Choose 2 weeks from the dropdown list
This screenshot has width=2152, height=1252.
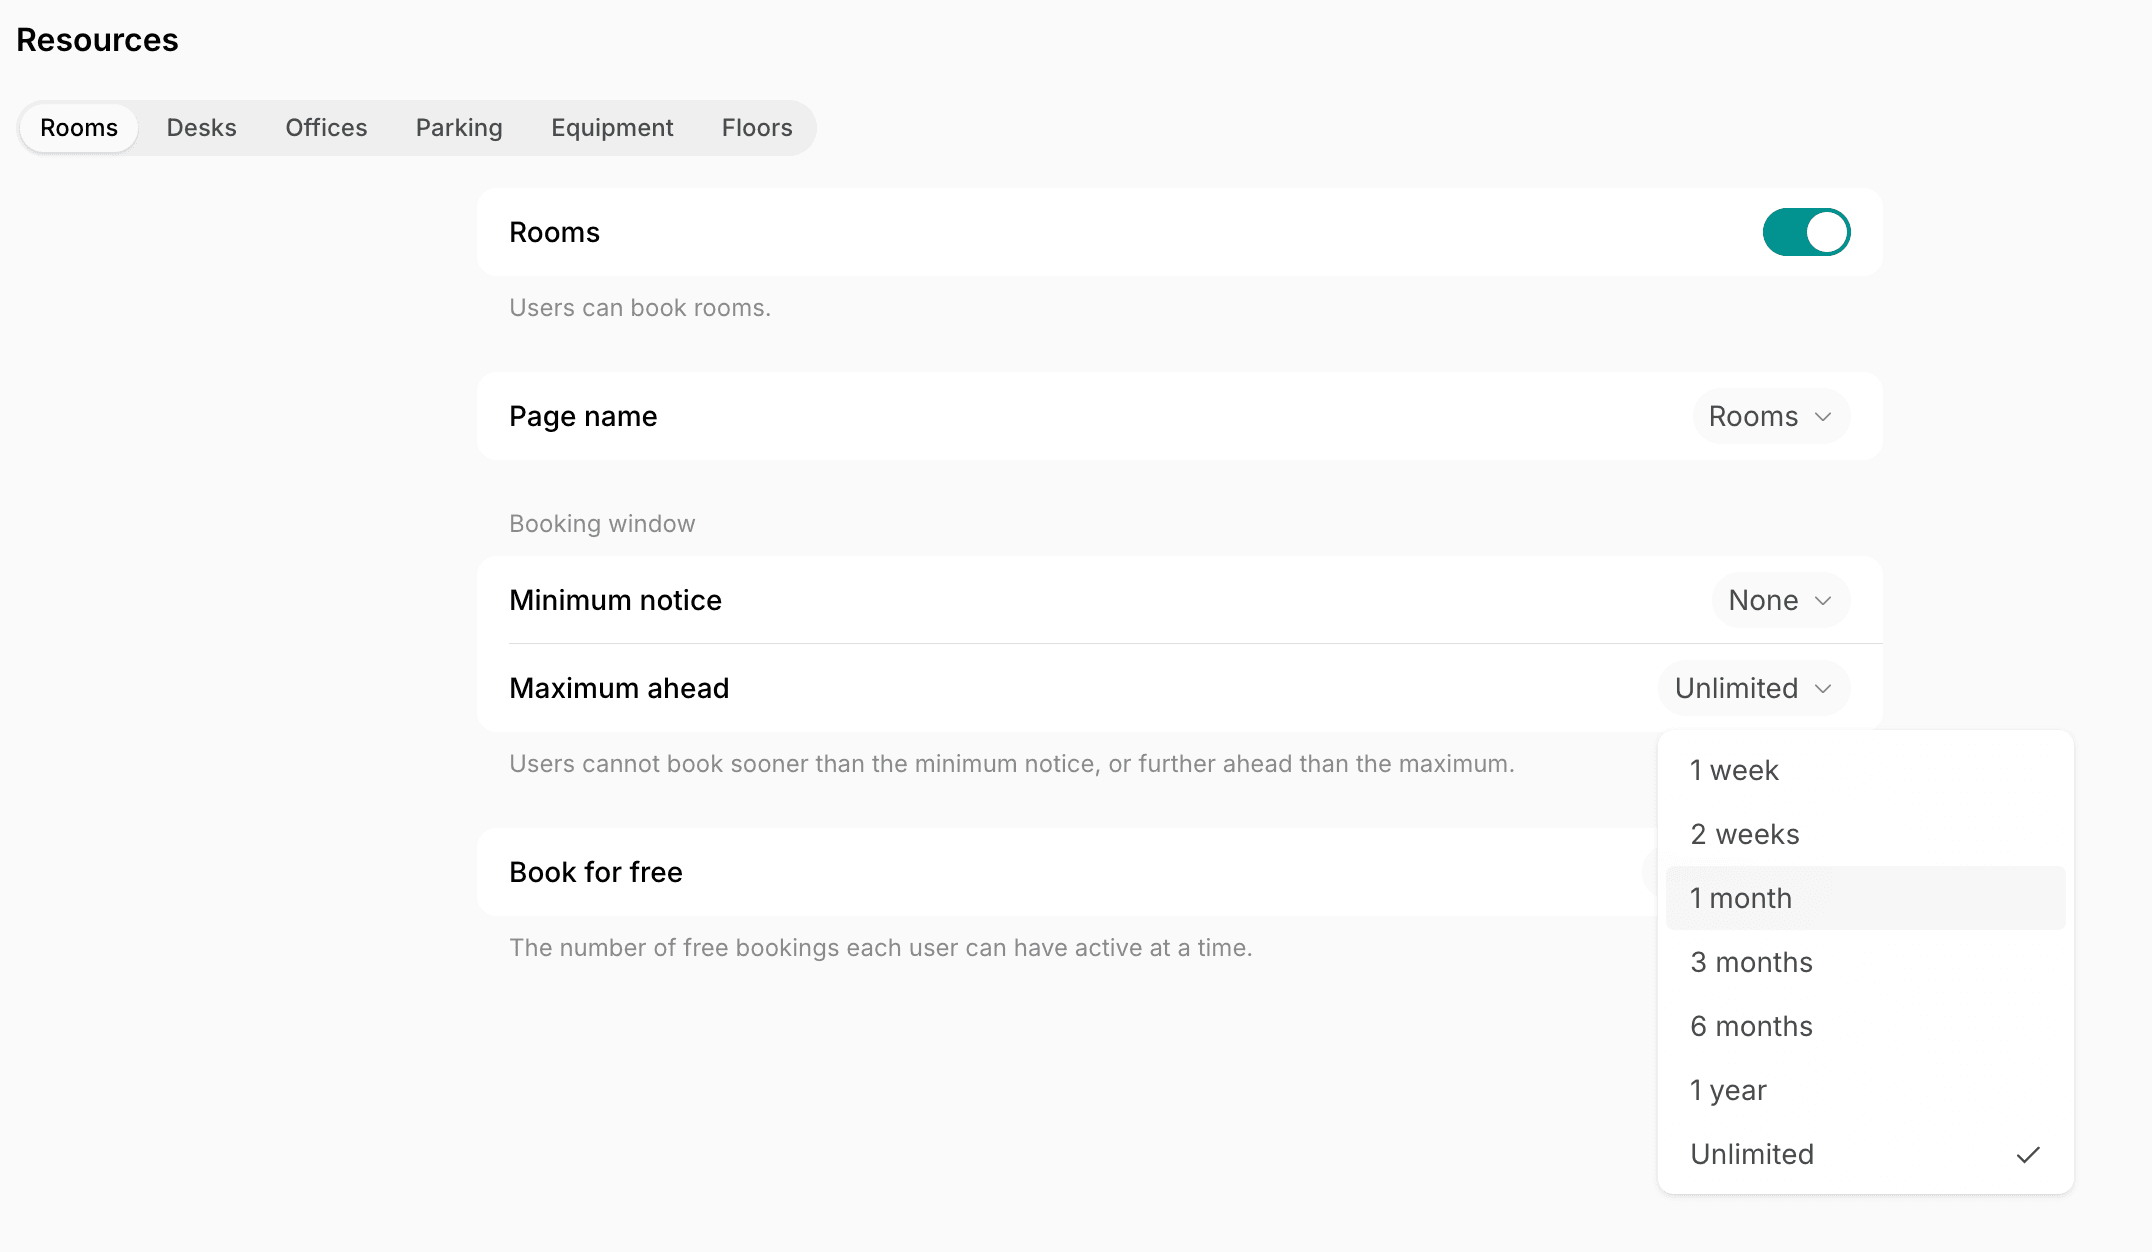point(1865,834)
